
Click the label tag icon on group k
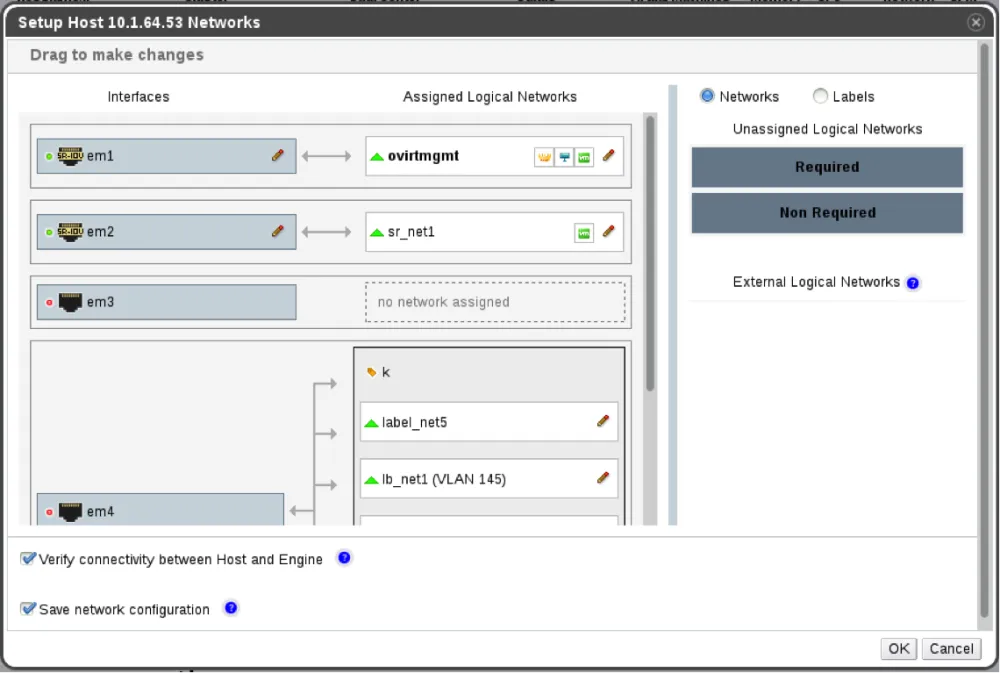coord(369,372)
